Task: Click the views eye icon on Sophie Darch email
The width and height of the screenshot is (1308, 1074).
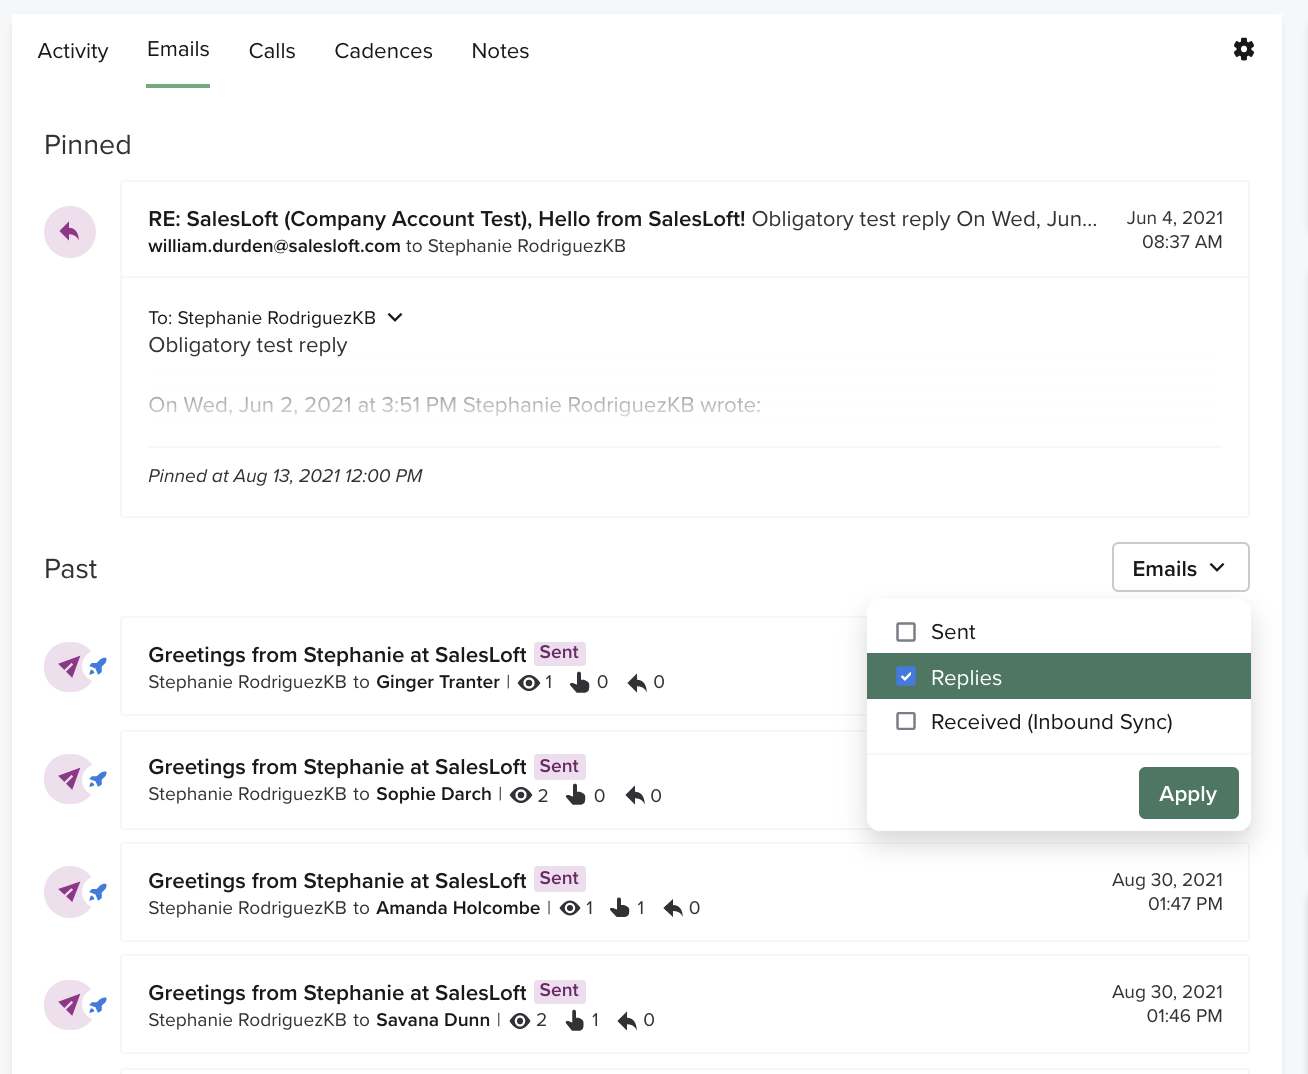Action: click(521, 795)
